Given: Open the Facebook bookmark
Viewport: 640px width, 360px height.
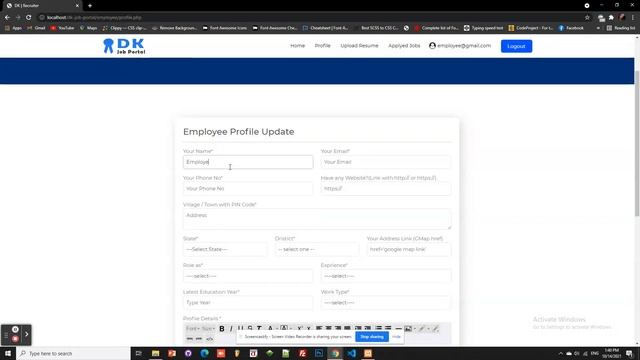Looking at the screenshot, I should coord(571,28).
